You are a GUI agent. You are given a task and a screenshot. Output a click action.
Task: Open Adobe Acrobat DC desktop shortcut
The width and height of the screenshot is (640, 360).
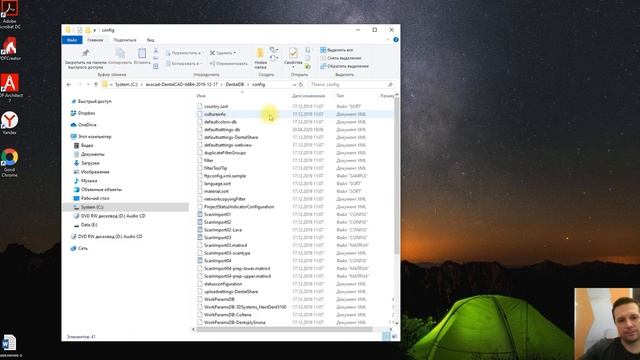tap(9, 15)
